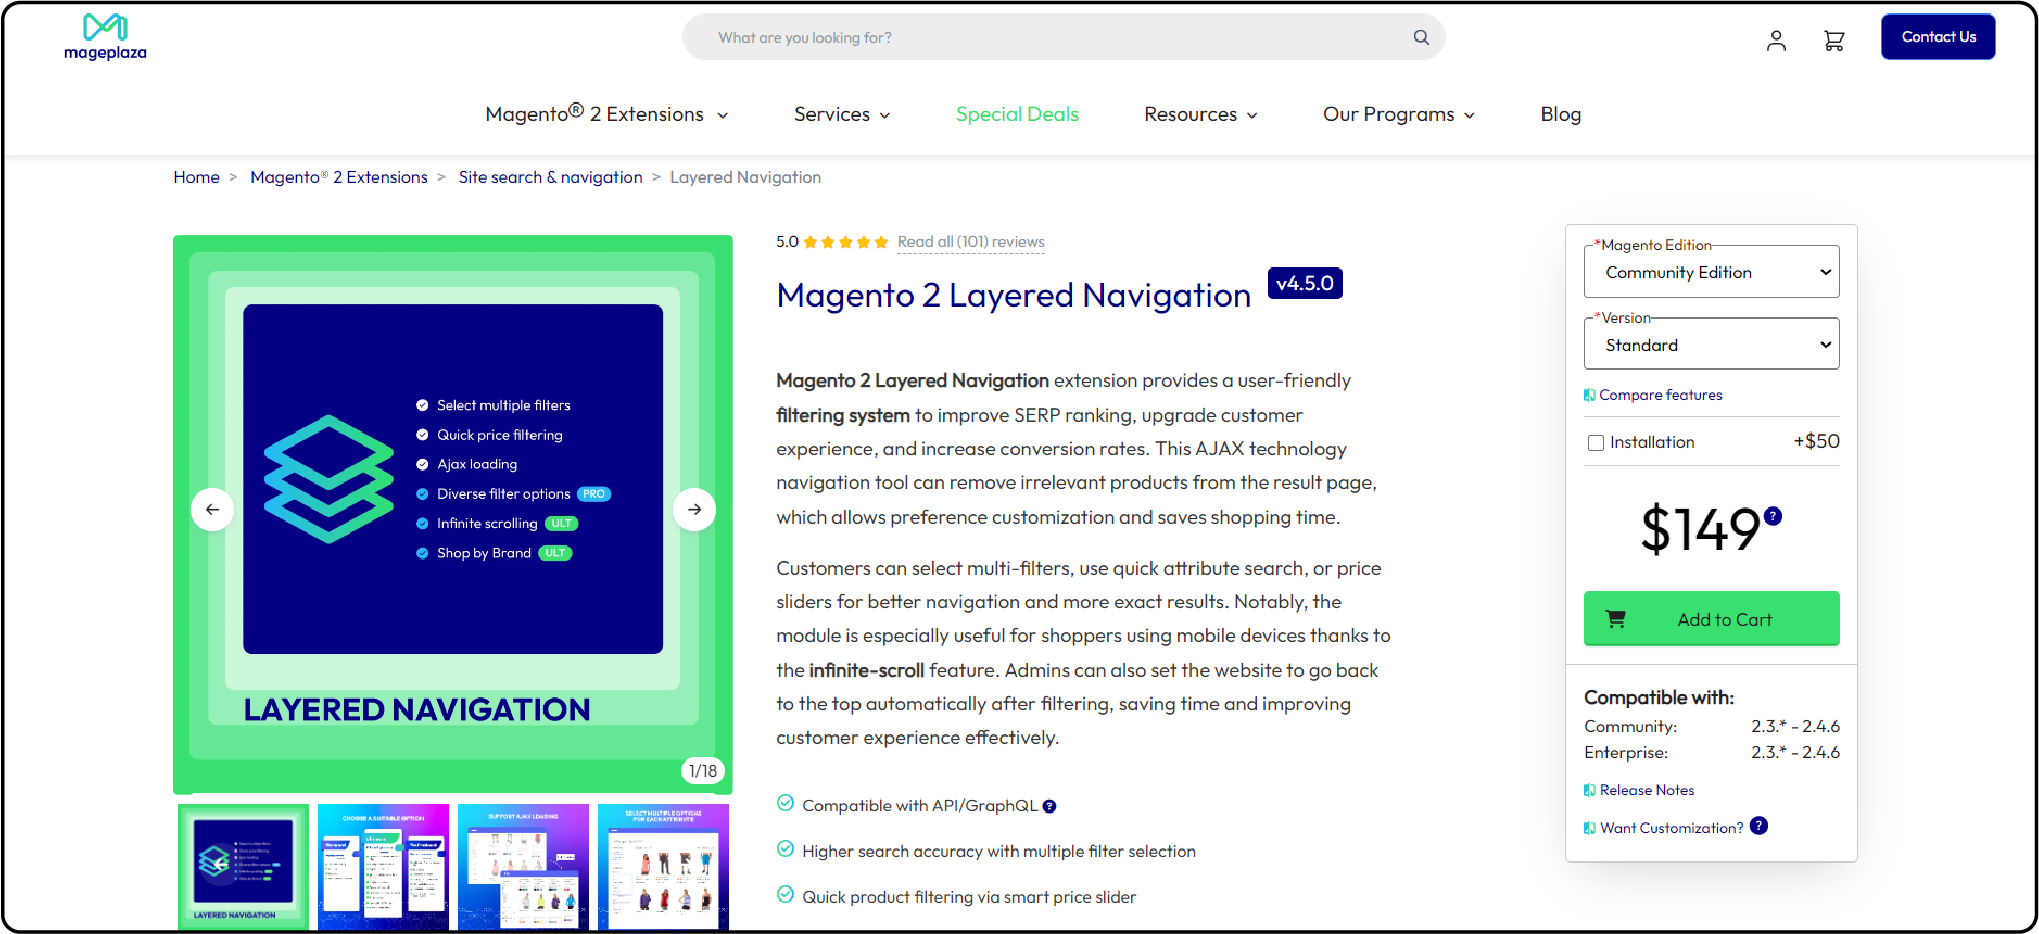Viewport: 2039px width, 934px height.
Task: Click the search magnifier icon
Action: pyautogui.click(x=1421, y=37)
